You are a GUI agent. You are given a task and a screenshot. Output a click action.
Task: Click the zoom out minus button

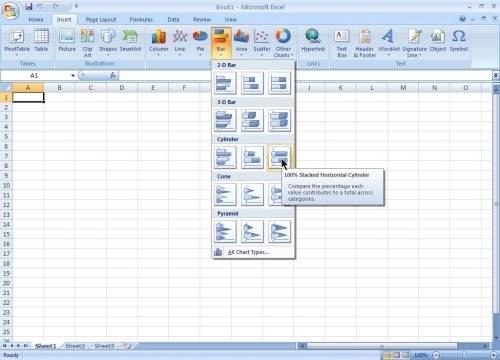pyautogui.click(x=437, y=355)
